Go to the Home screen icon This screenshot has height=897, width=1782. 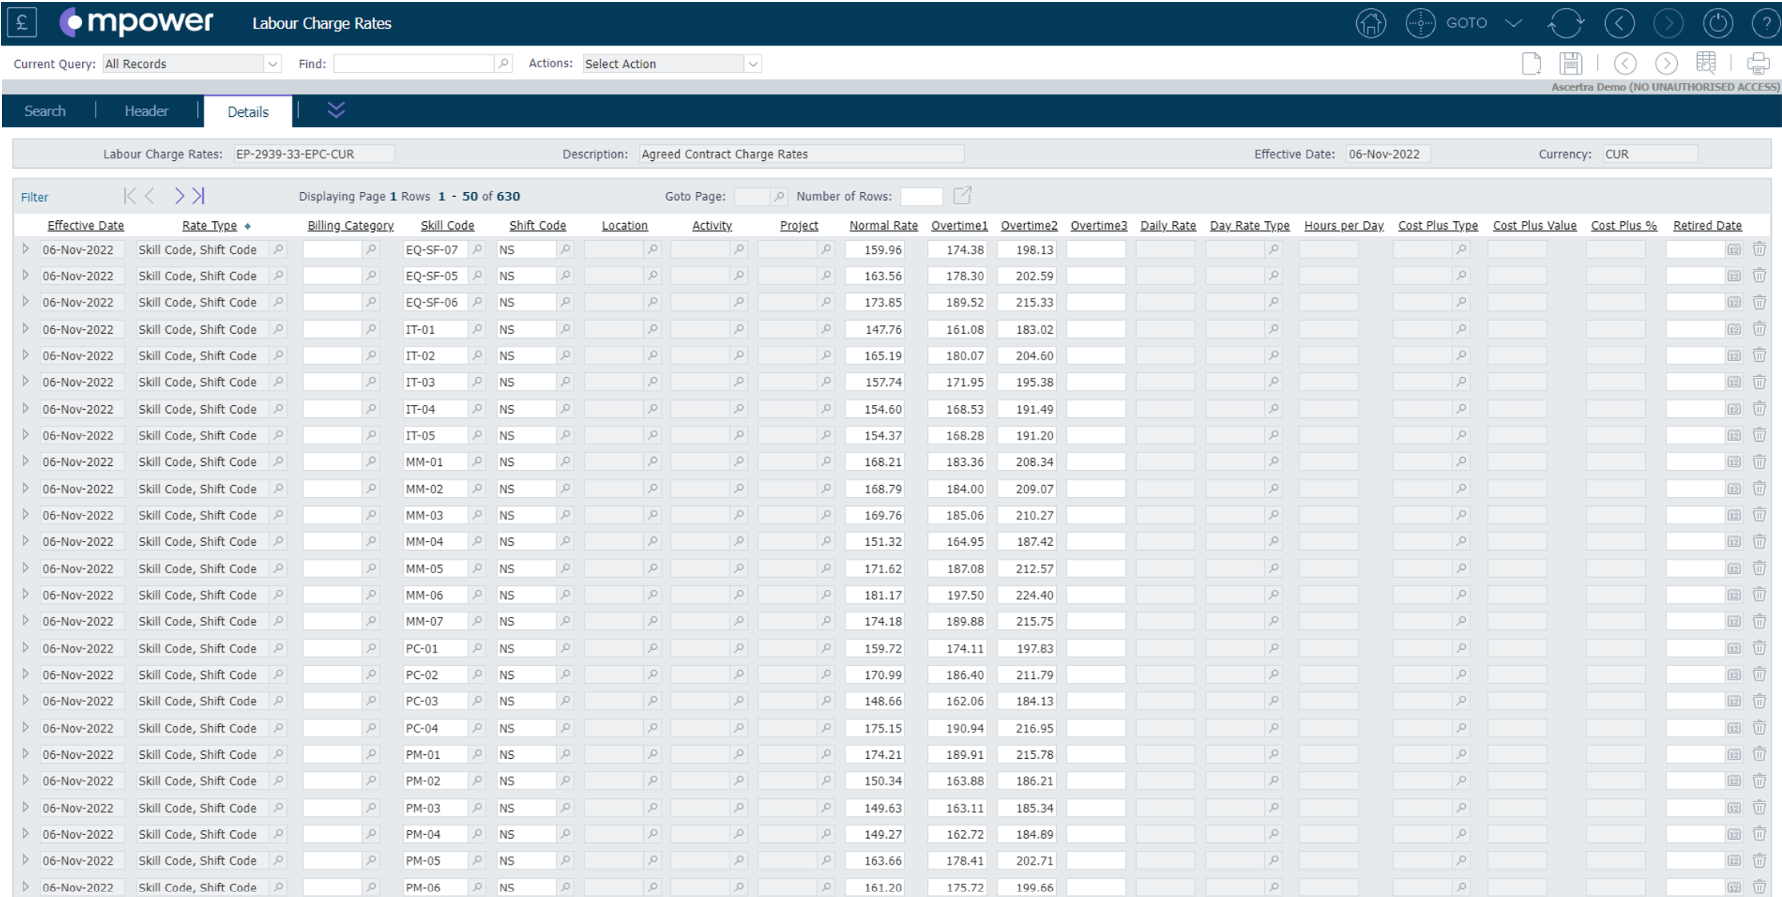click(1370, 23)
